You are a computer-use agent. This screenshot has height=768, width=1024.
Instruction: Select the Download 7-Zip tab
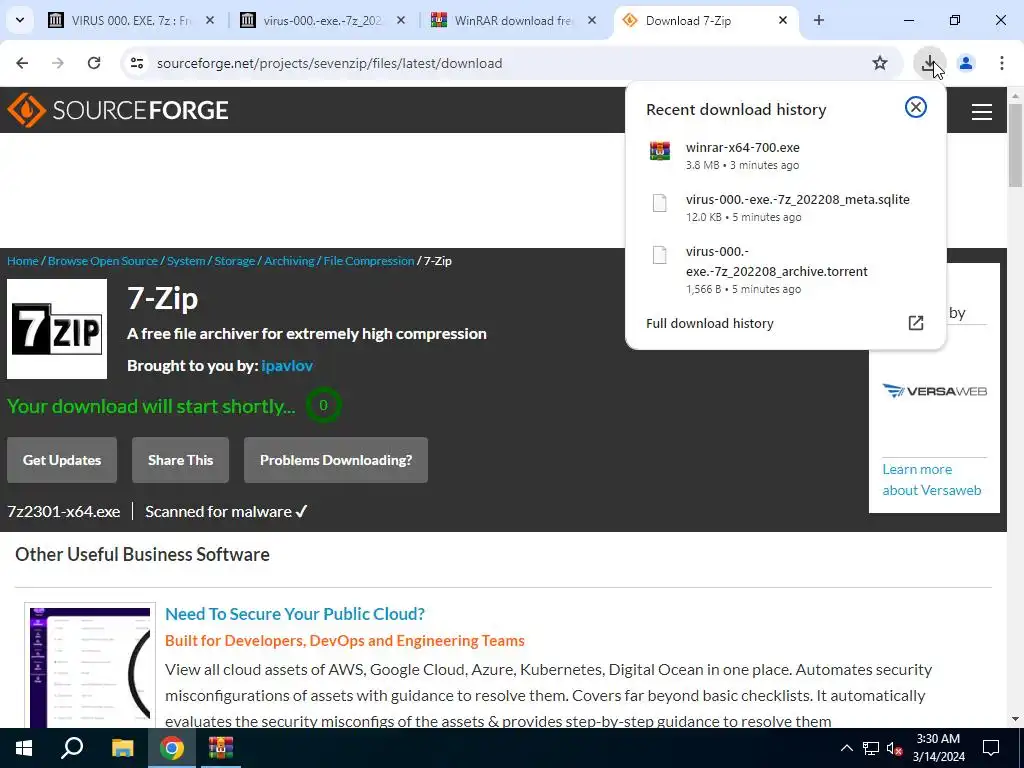click(x=688, y=20)
